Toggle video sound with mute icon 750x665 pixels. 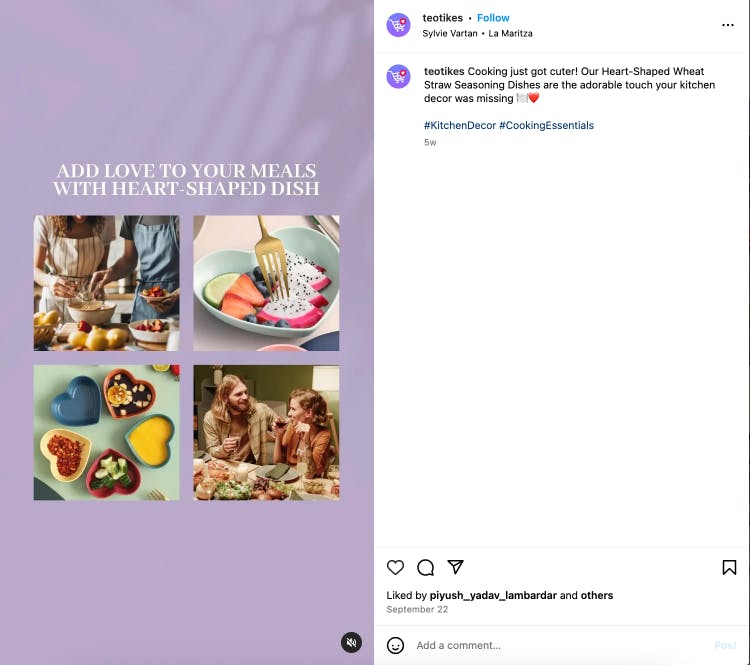click(352, 643)
